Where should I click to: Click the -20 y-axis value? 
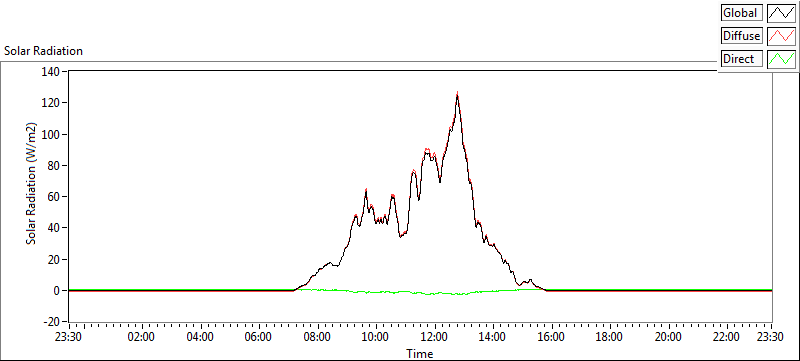(x=52, y=322)
